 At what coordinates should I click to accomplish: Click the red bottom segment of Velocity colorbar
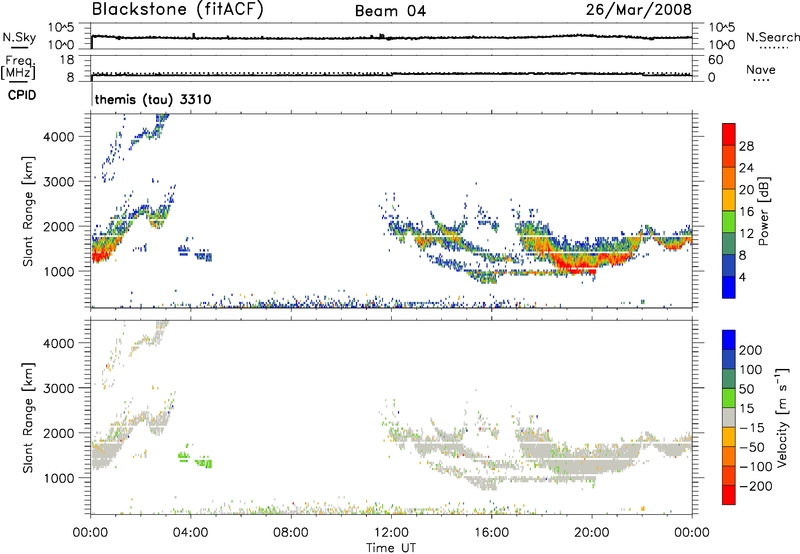pyautogui.click(x=729, y=495)
